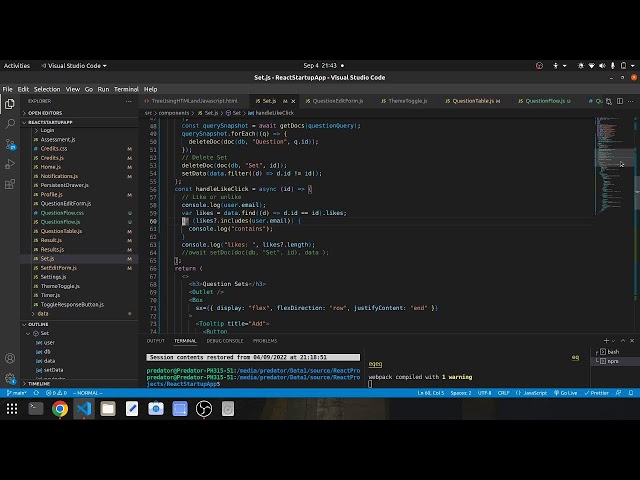This screenshot has width=640, height=480.
Task: Open the Accounts menu icon
Action: pyautogui.click(x=10, y=358)
